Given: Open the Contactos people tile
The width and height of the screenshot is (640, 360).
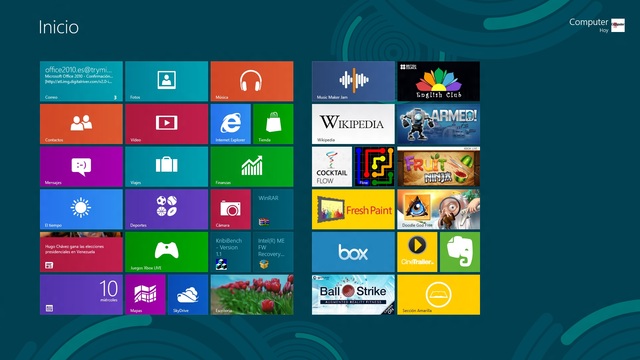Looking at the screenshot, I should point(81,124).
